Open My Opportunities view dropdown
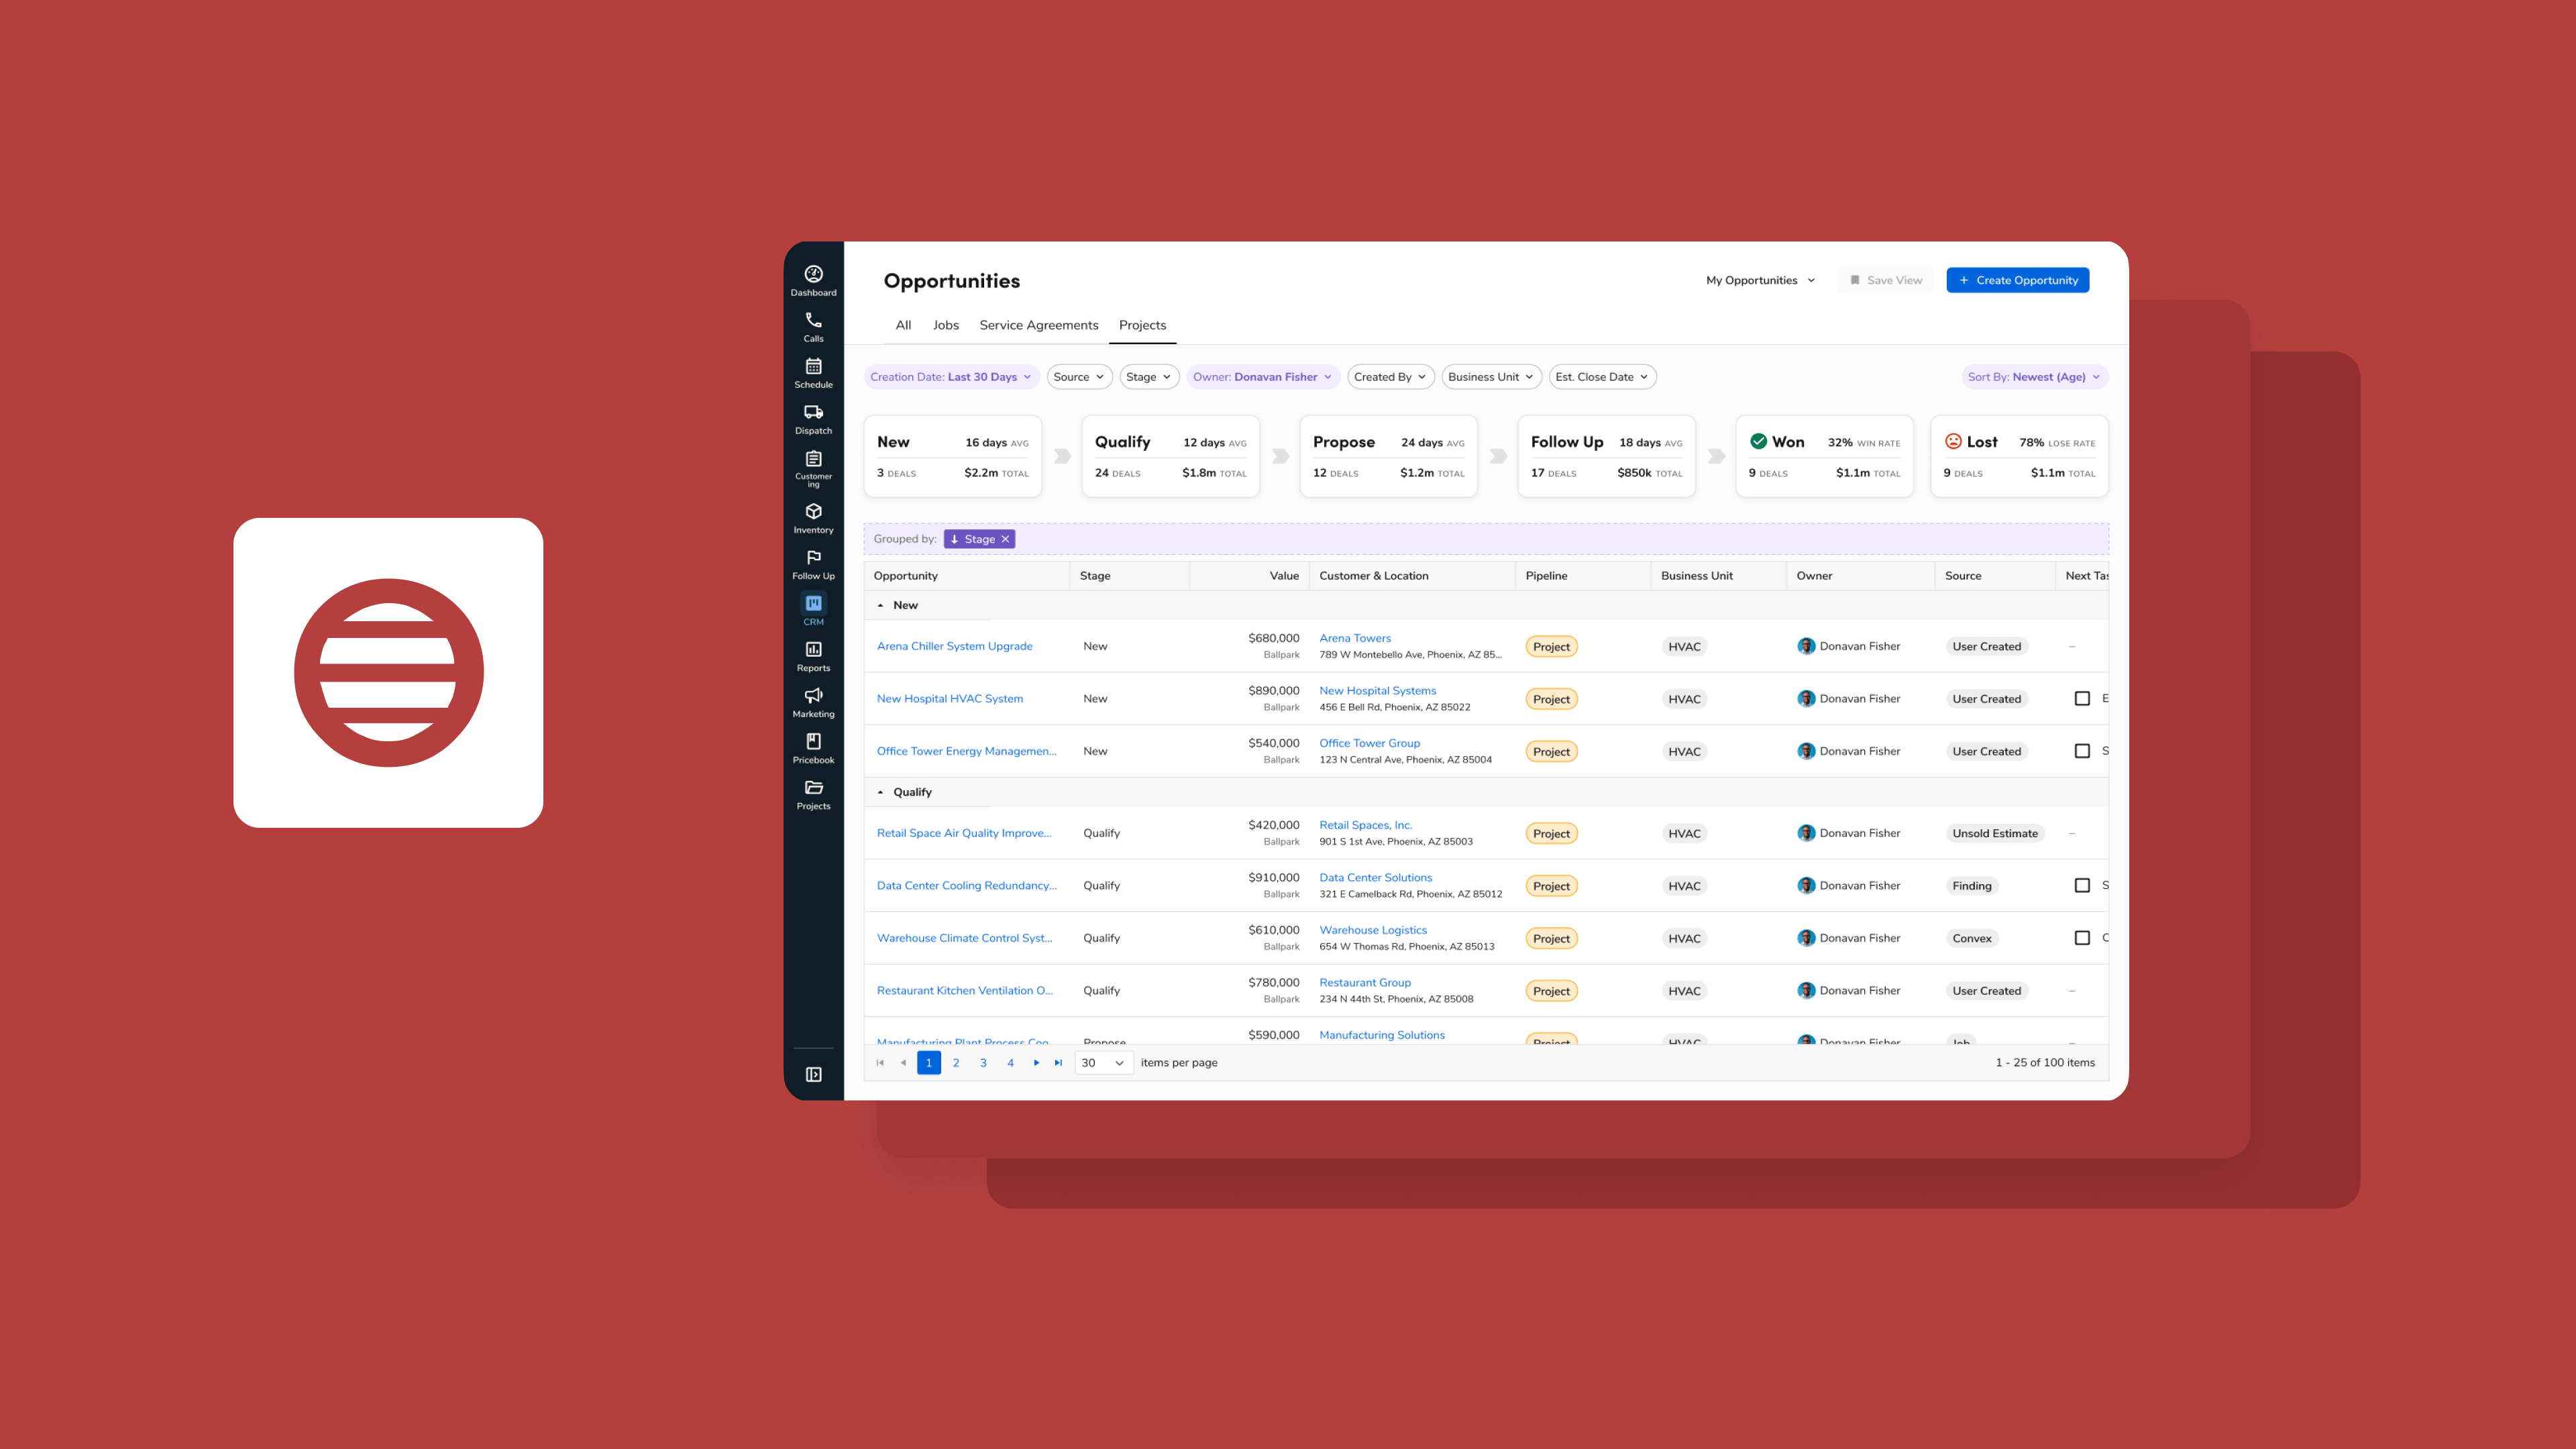This screenshot has height=1449, width=2576. [x=1760, y=280]
